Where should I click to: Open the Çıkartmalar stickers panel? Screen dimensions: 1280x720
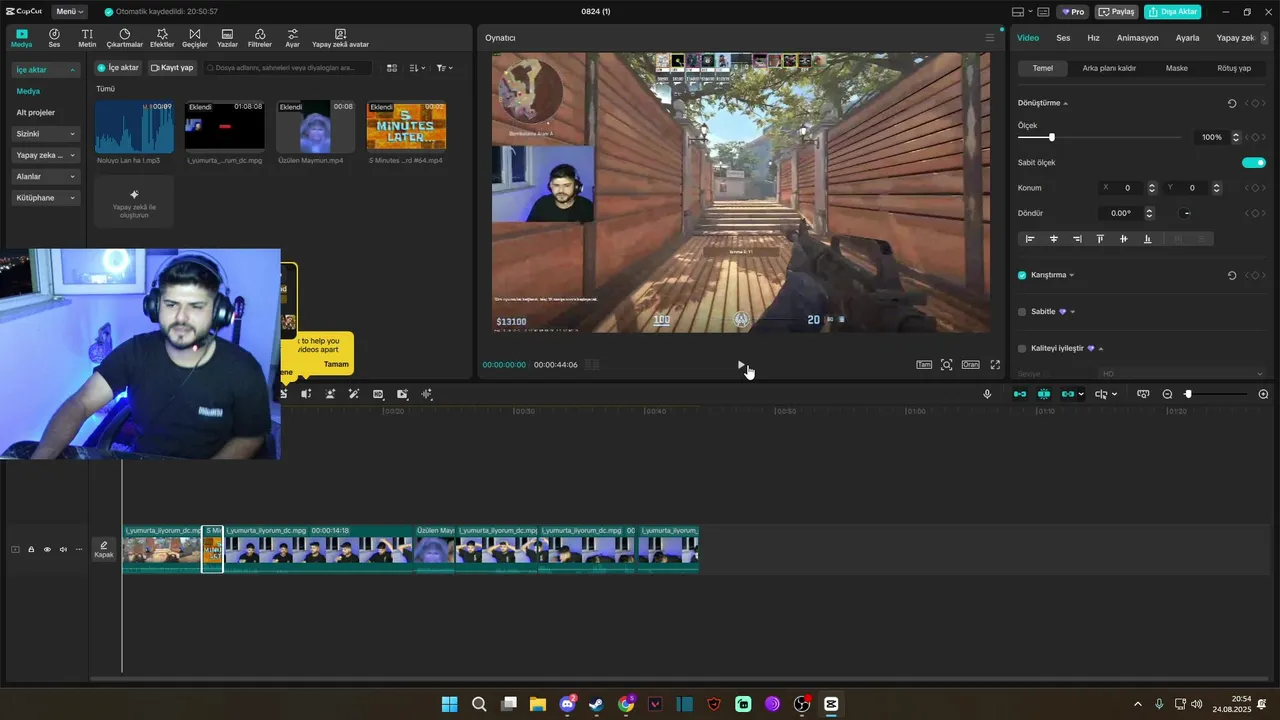point(125,38)
